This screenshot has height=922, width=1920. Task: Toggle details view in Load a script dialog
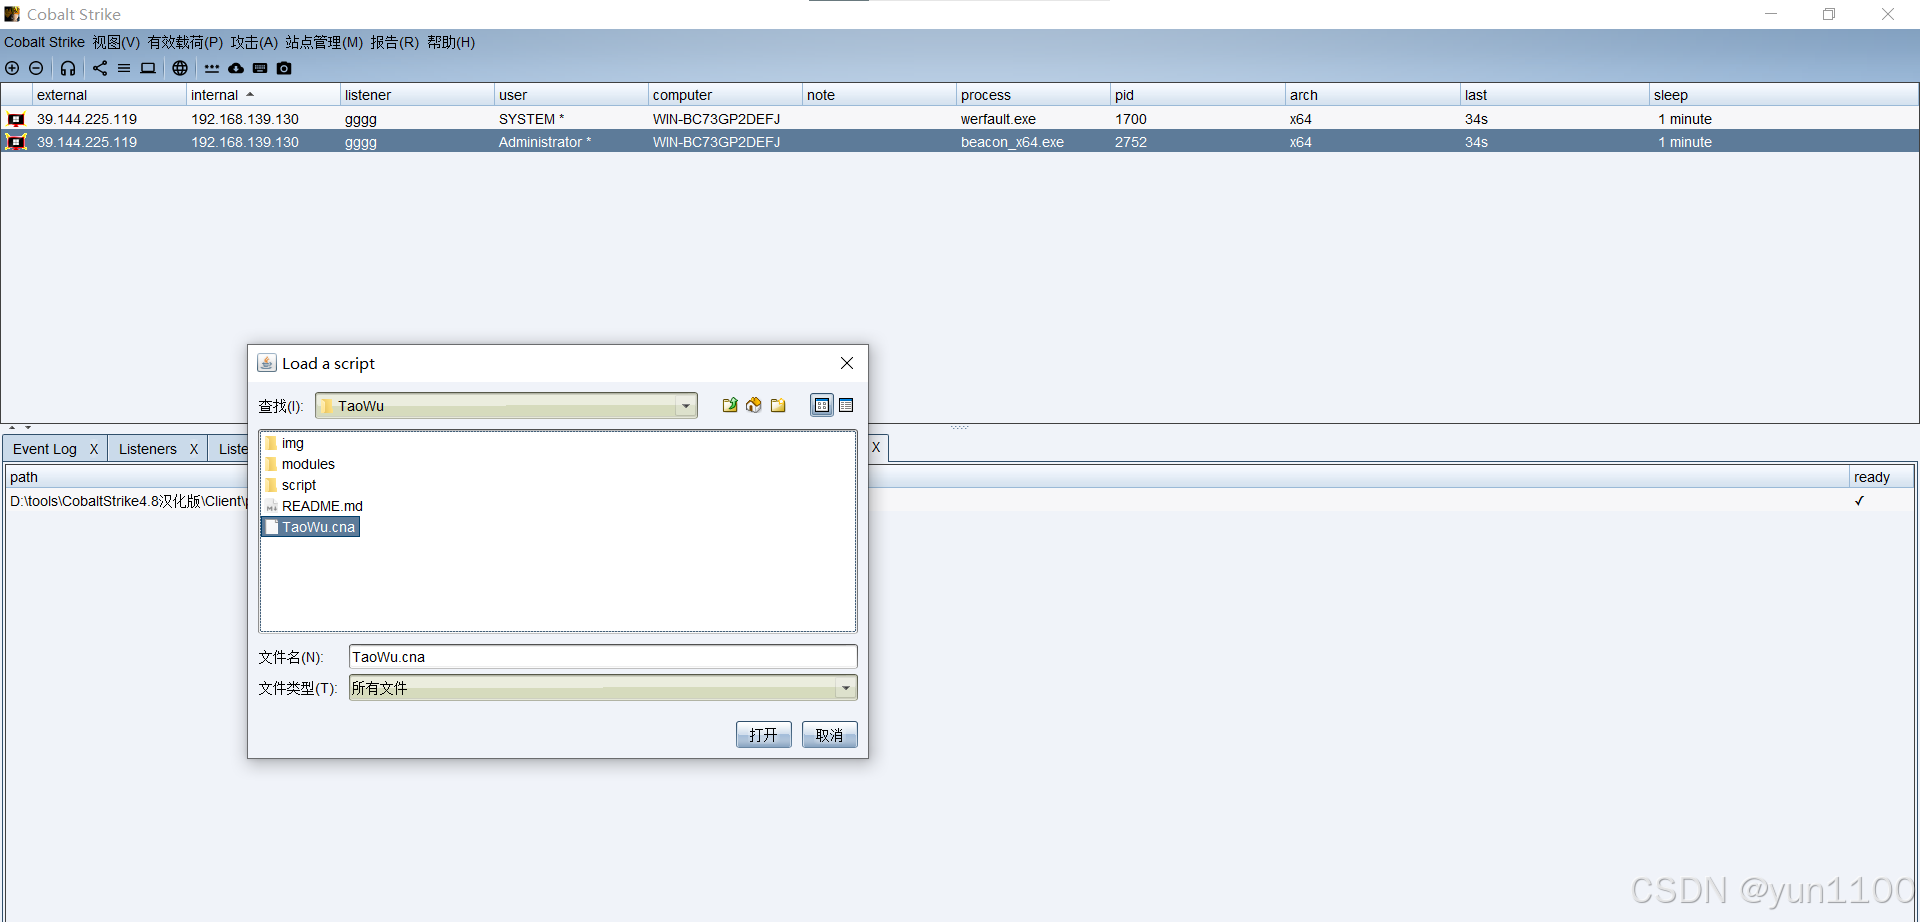tap(846, 405)
